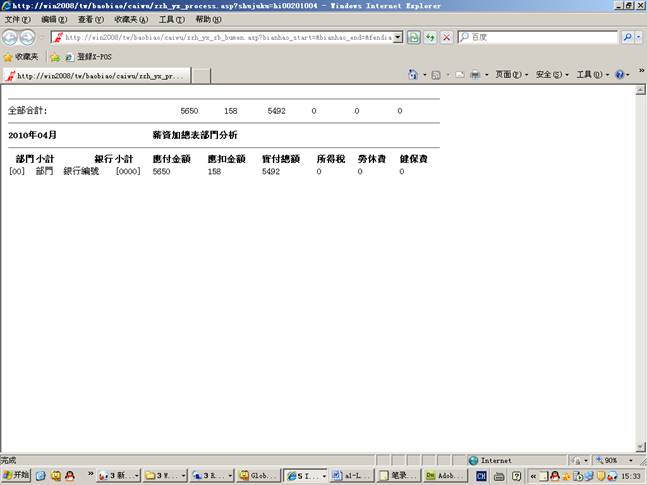
Task: Click the Windows 开始 Start button
Action: click(x=16, y=476)
